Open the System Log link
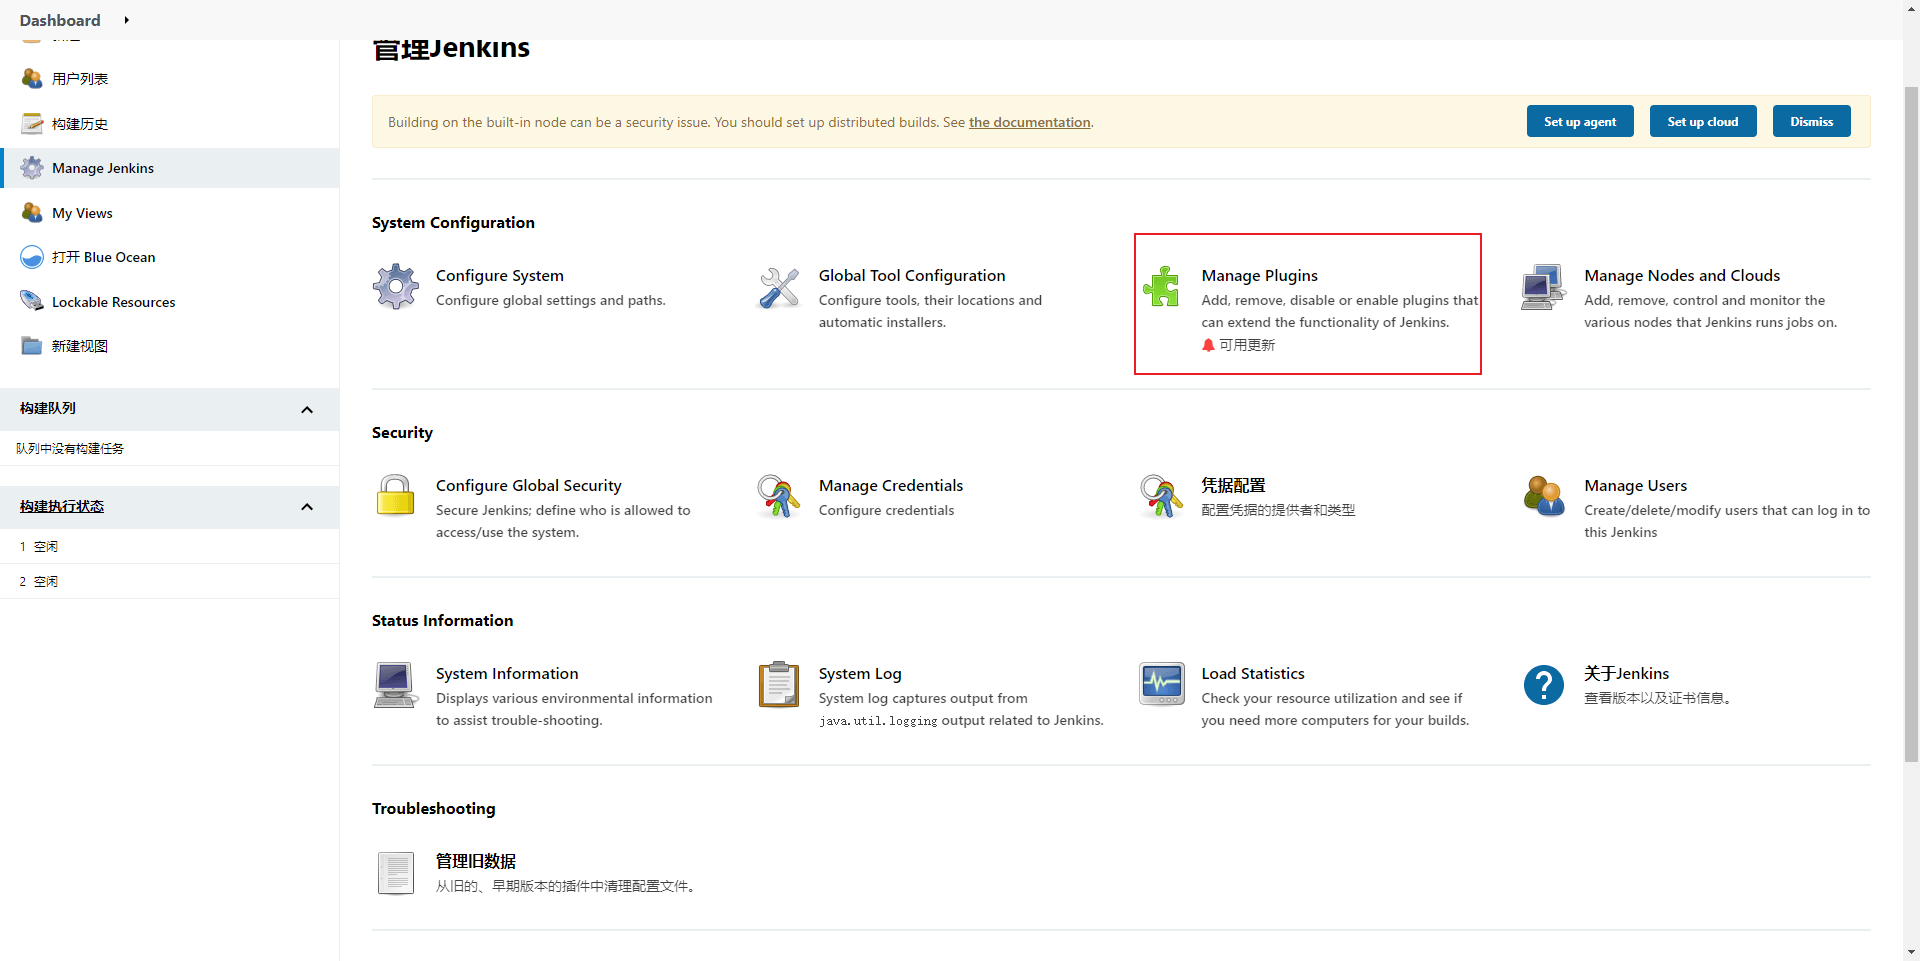The height and width of the screenshot is (961, 1920). tap(860, 673)
